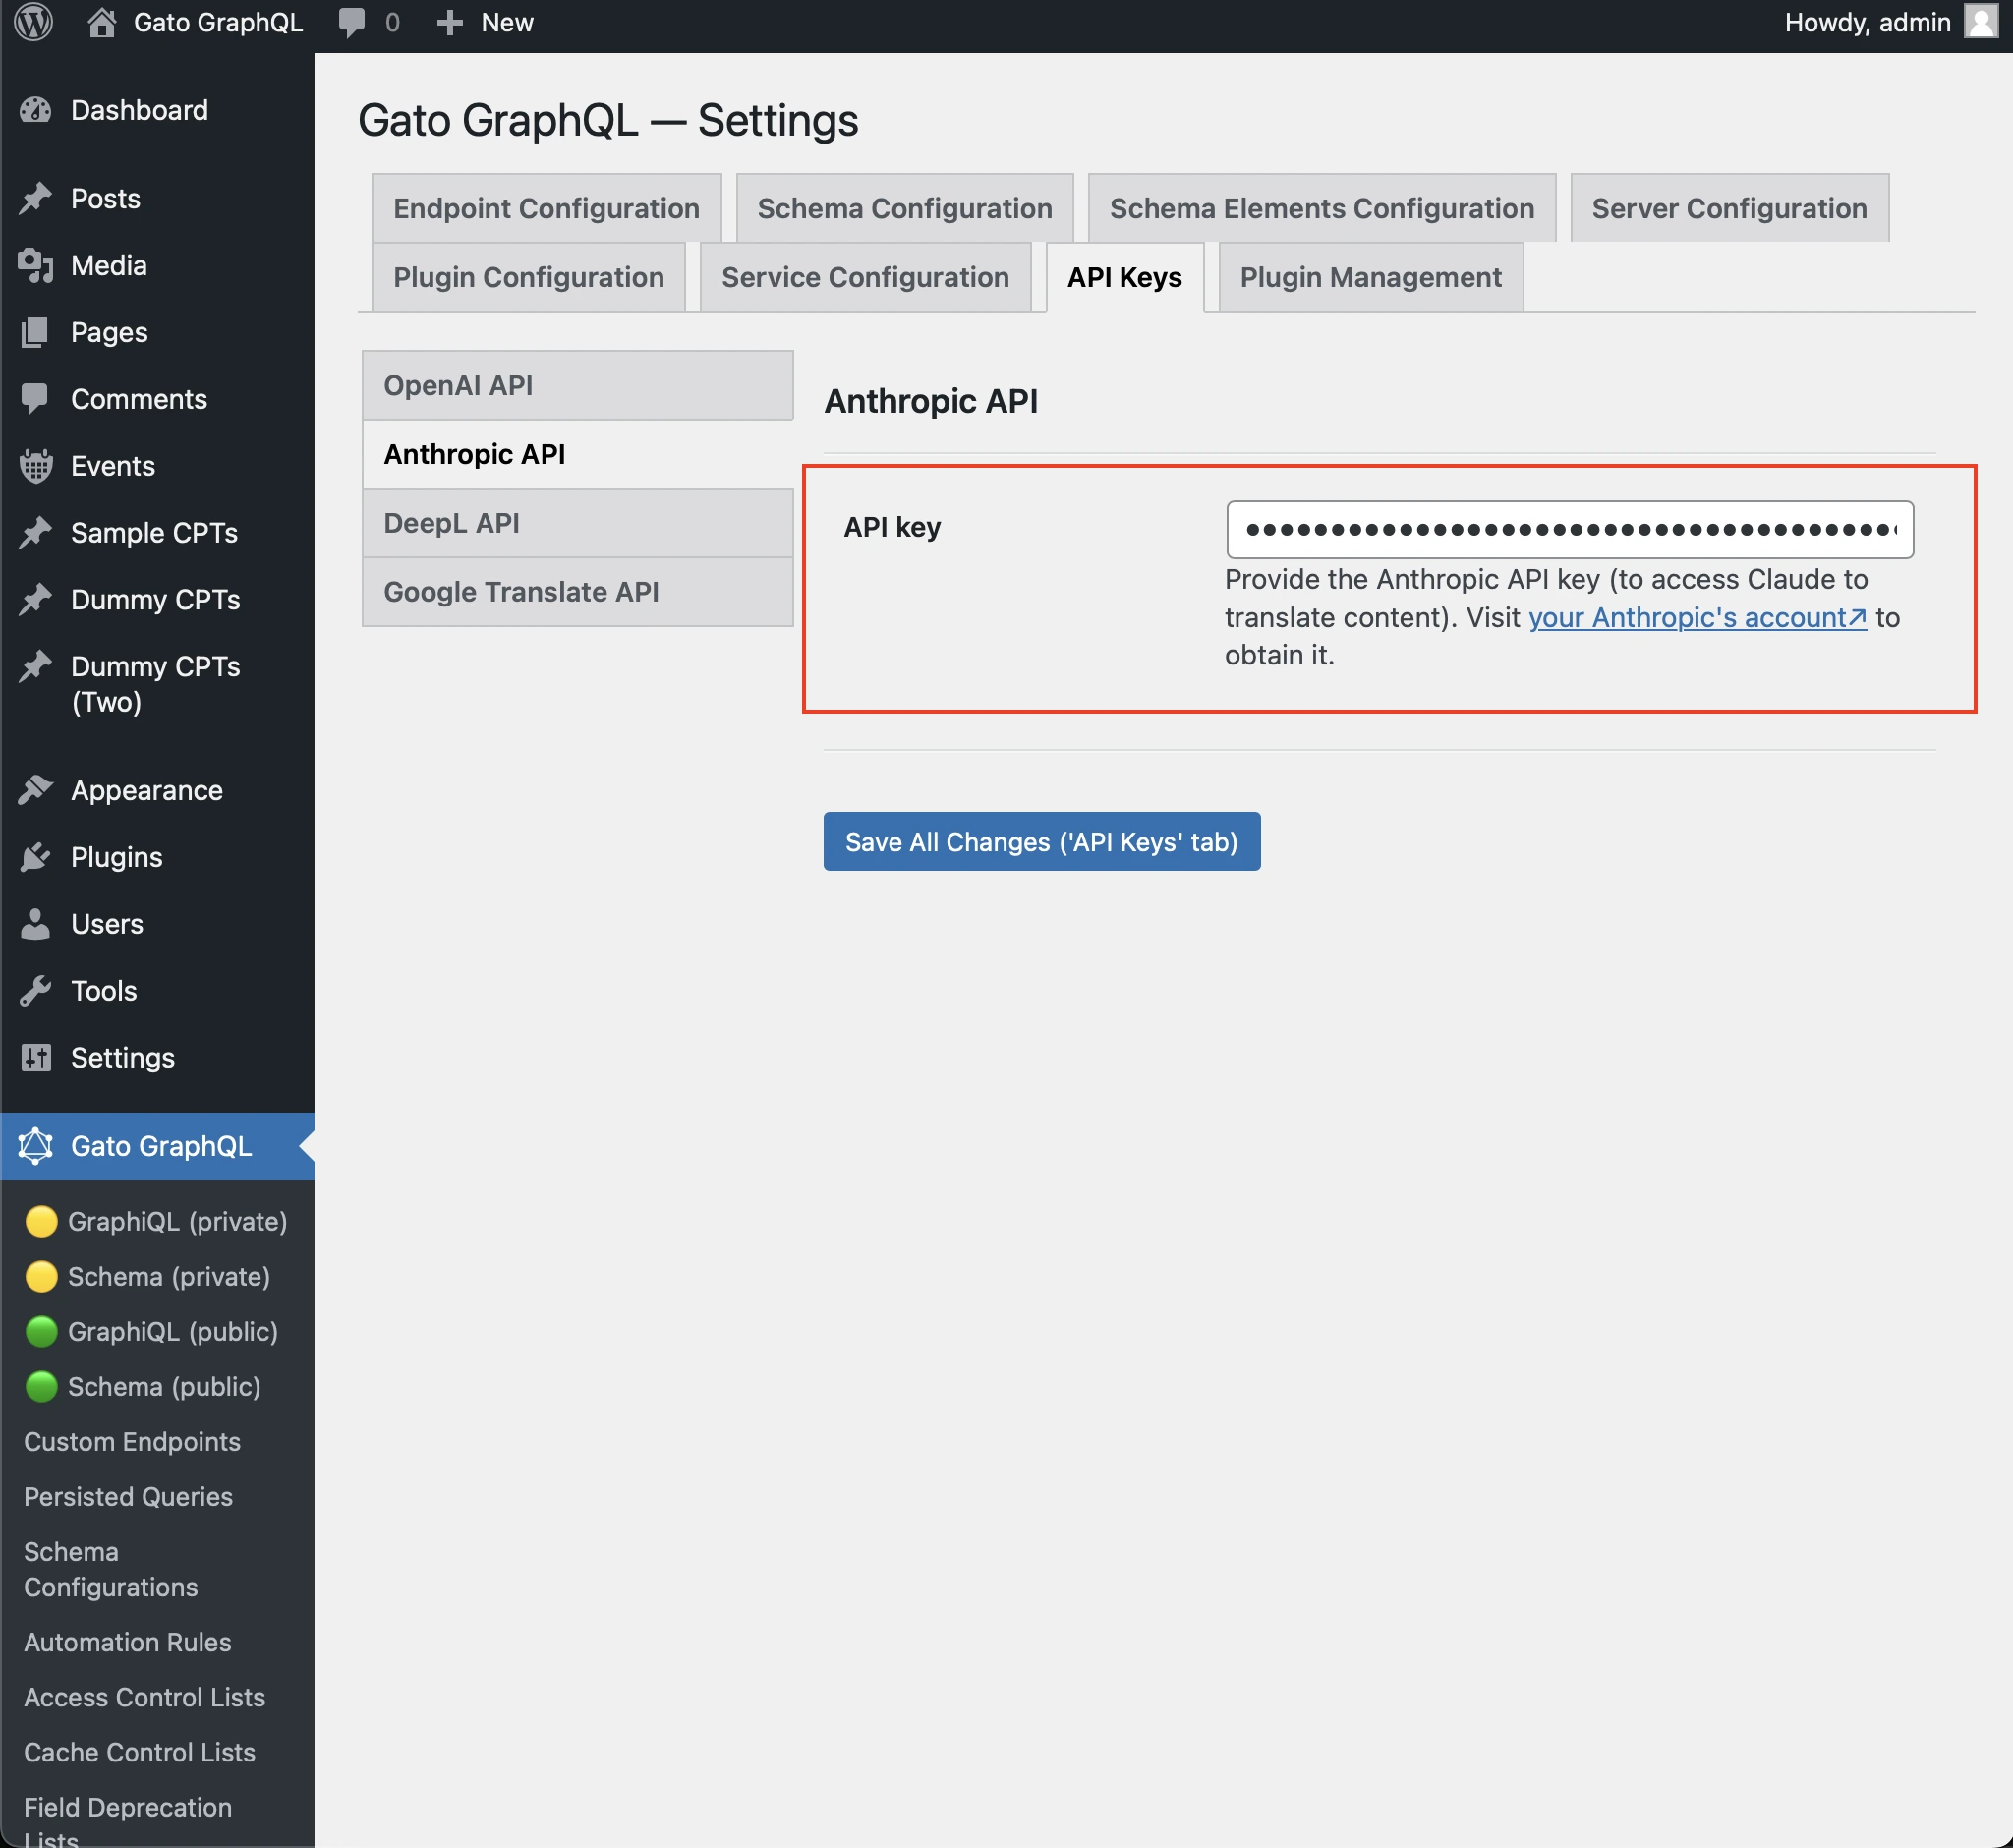Open the comments bubble icon in admin bar
Screen dimensions: 2013x1848
tap(352, 23)
